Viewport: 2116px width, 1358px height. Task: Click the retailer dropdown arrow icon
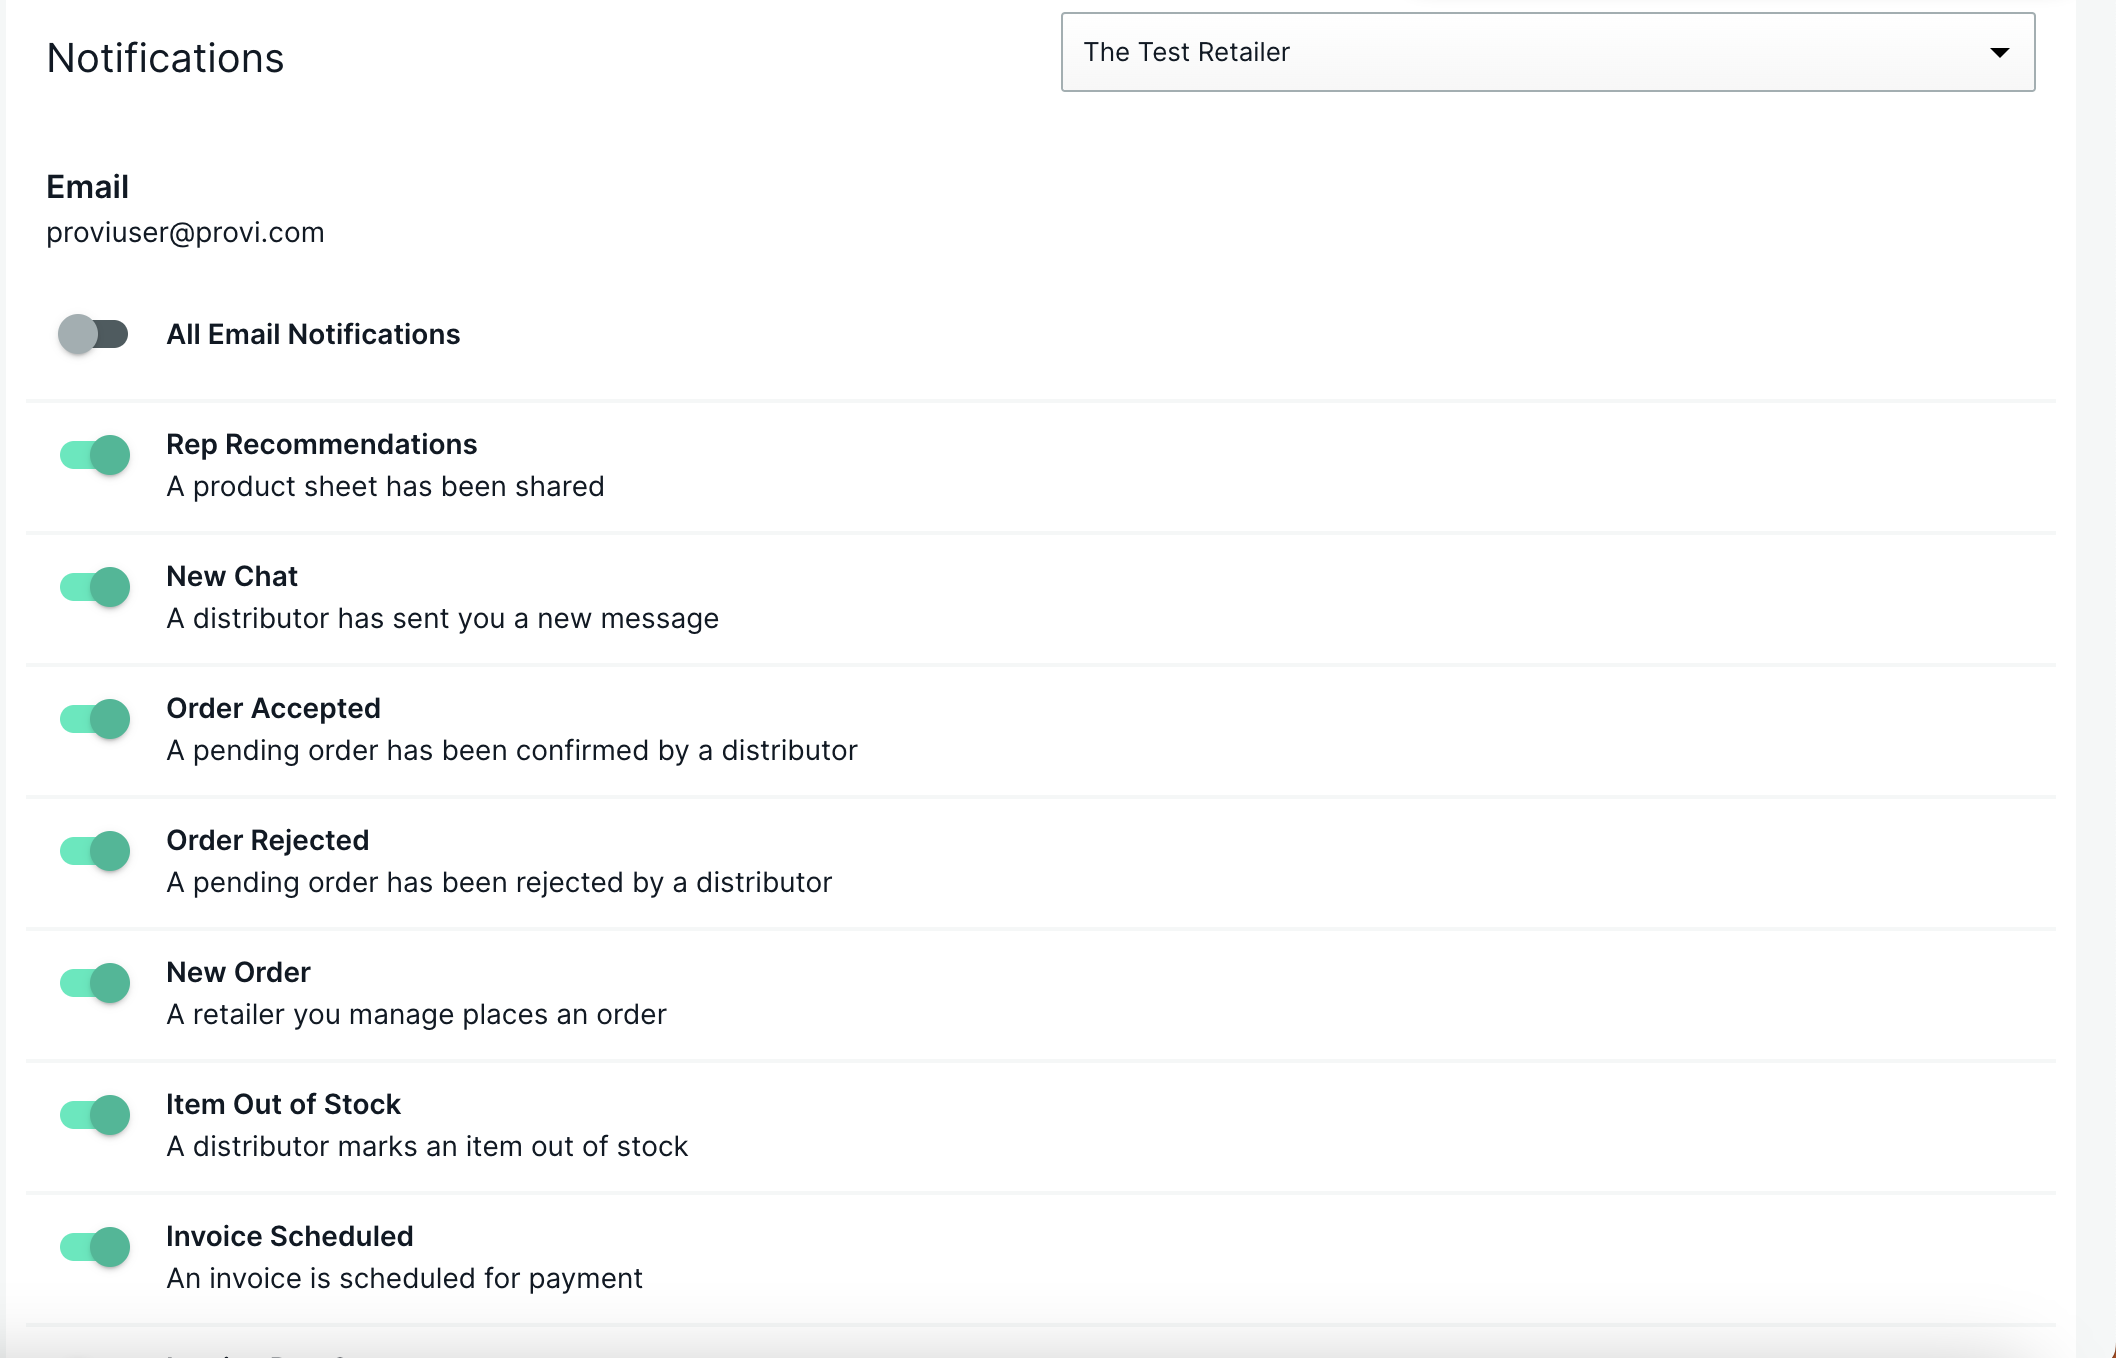[1999, 53]
